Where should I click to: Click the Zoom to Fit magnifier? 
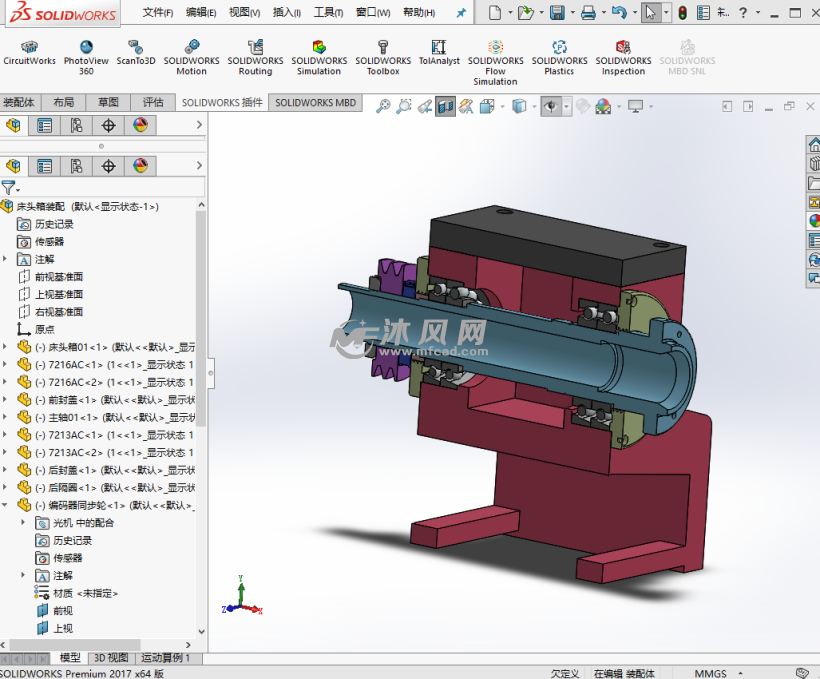click(x=383, y=107)
